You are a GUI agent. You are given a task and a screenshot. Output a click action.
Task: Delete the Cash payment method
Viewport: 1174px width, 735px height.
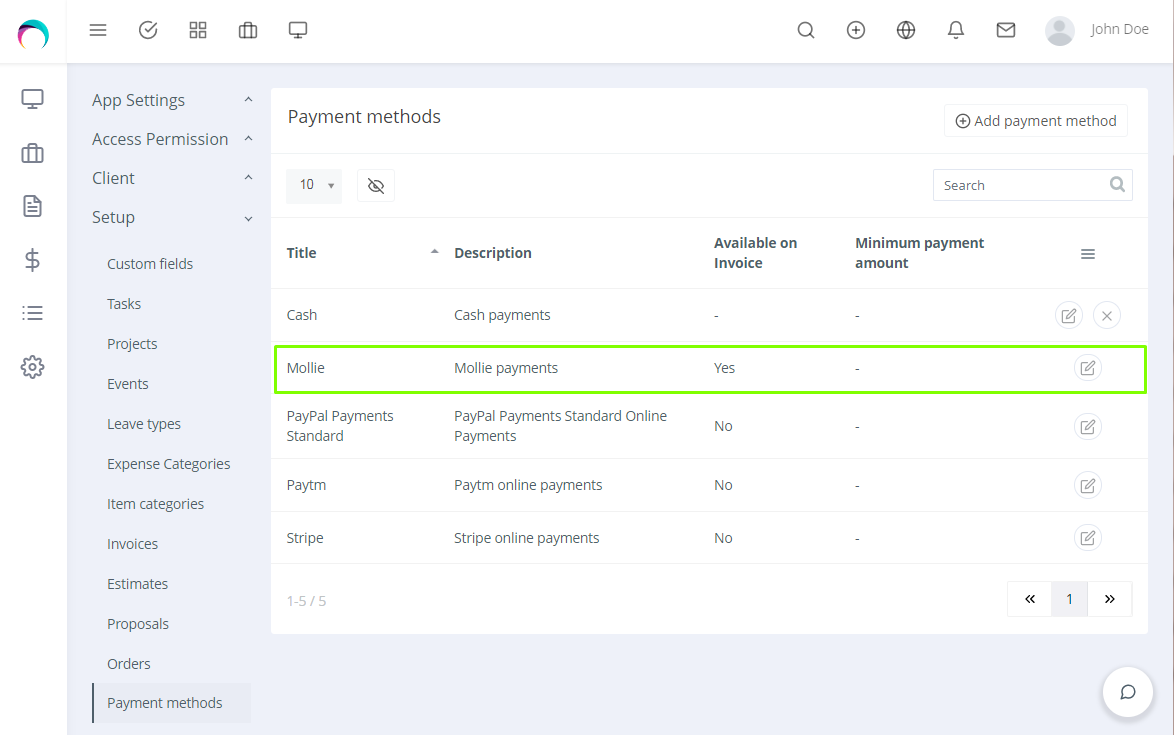[1106, 316]
